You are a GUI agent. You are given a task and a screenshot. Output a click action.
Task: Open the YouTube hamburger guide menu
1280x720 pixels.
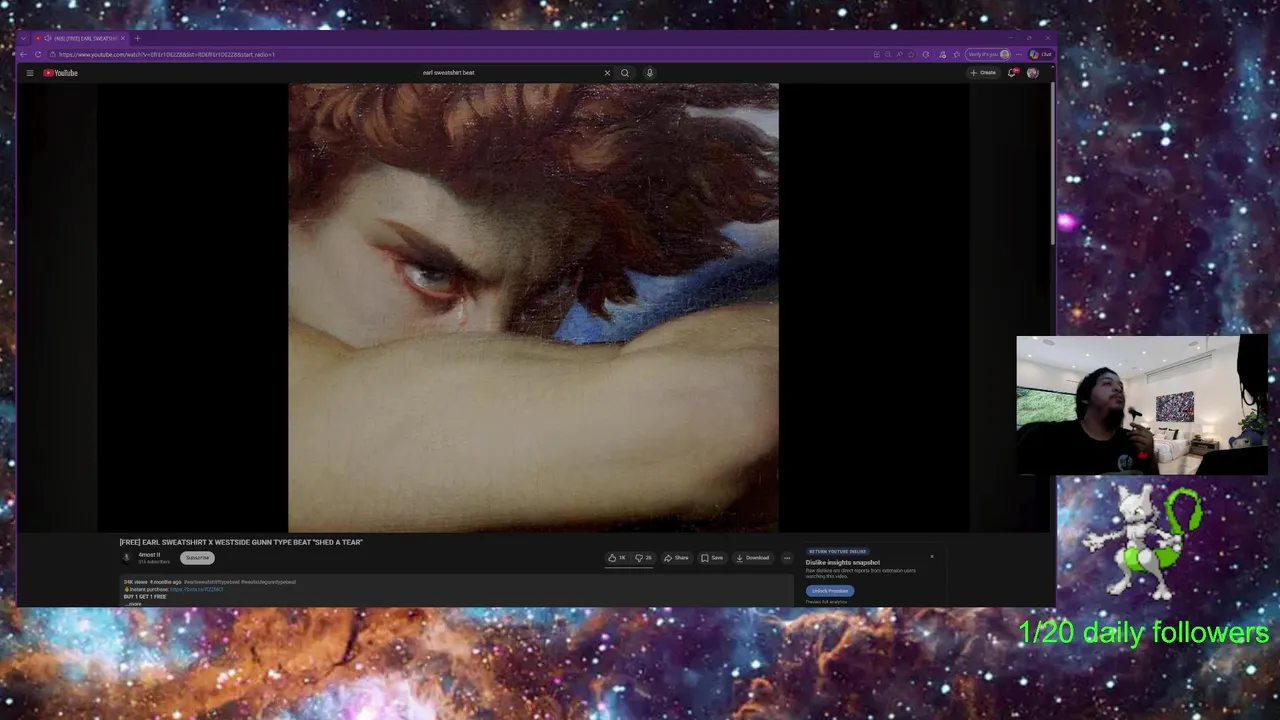click(x=30, y=73)
